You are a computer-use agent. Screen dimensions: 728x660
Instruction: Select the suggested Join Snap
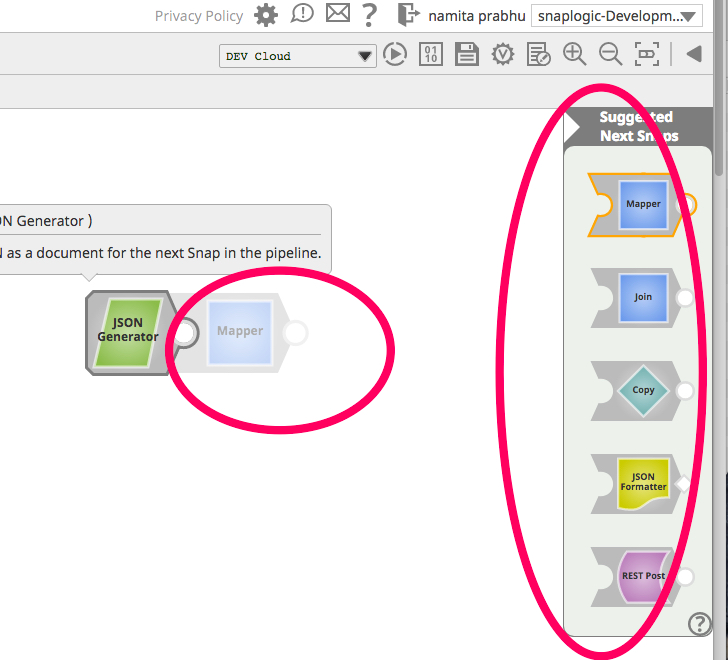pos(643,298)
